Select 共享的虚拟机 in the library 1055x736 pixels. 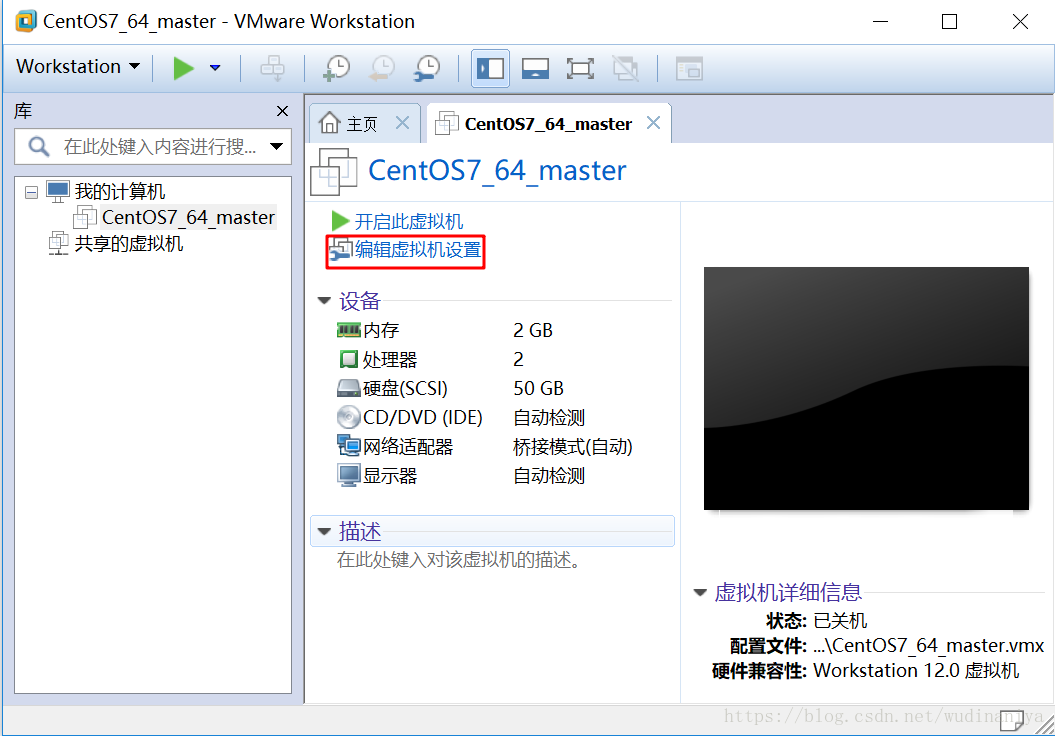129,244
